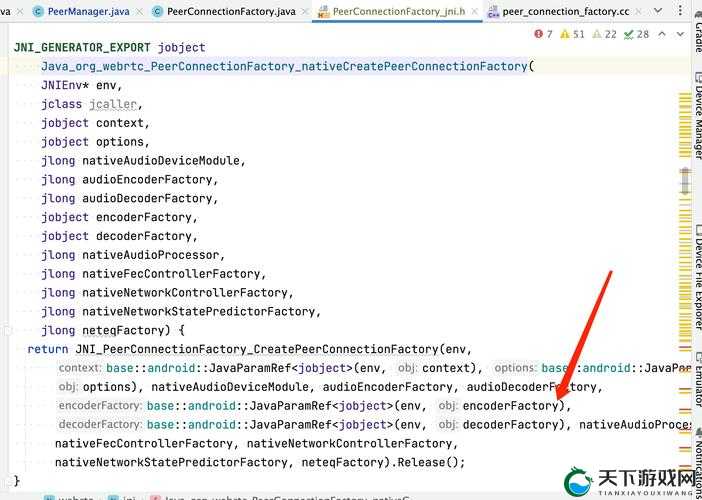Image resolution: width=702 pixels, height=500 pixels.
Task: Jump to next highlighted problem arrow
Action: tap(680, 34)
